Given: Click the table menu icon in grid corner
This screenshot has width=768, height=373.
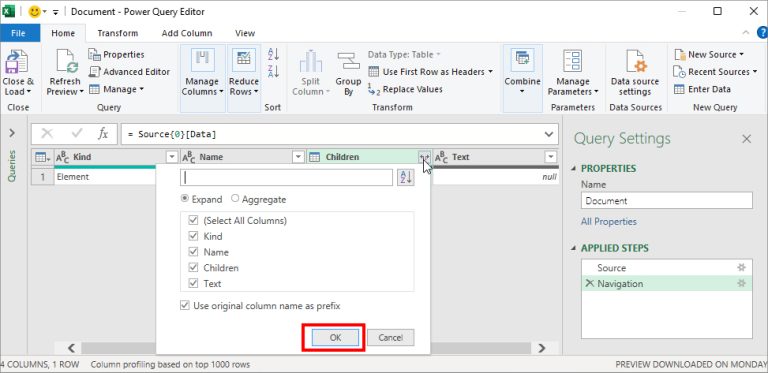Looking at the screenshot, I should coord(42,157).
